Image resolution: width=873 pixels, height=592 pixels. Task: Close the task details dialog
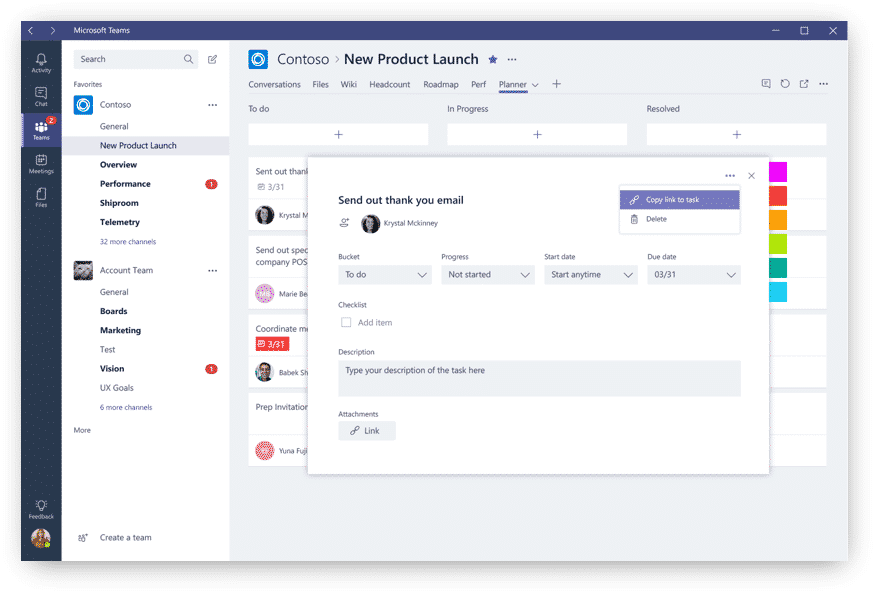coord(752,175)
